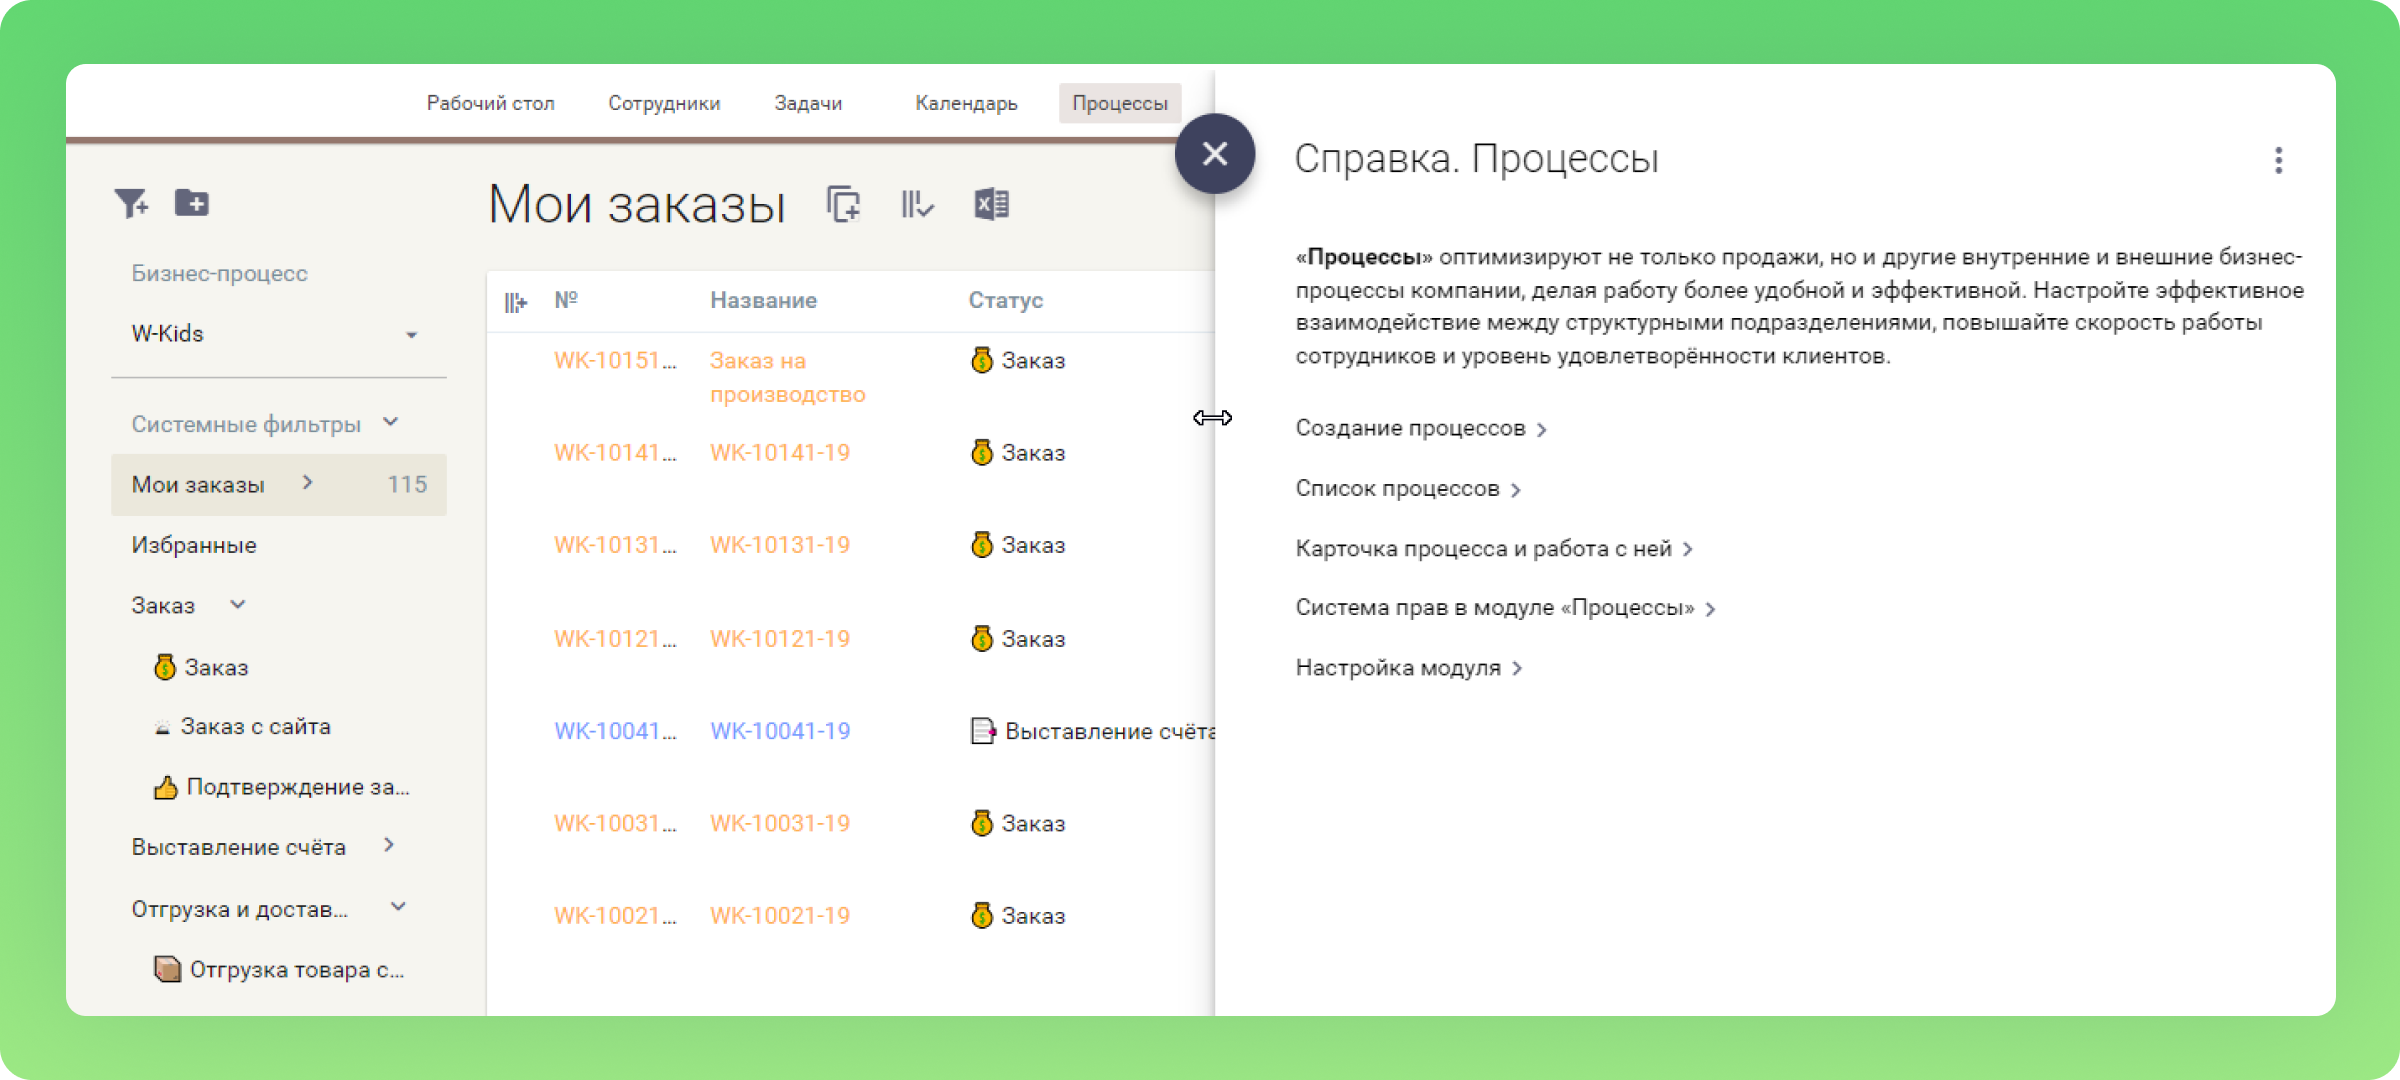
Task: Click the copy/create process icon beside Мои заказы
Action: point(843,204)
